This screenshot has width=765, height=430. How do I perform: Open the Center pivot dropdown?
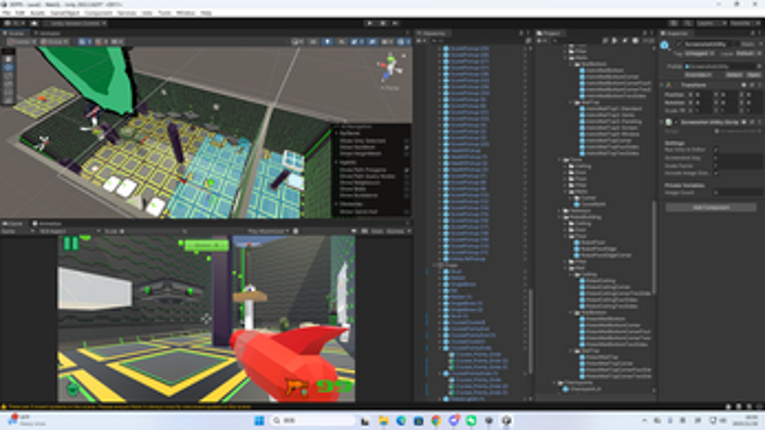tap(22, 42)
